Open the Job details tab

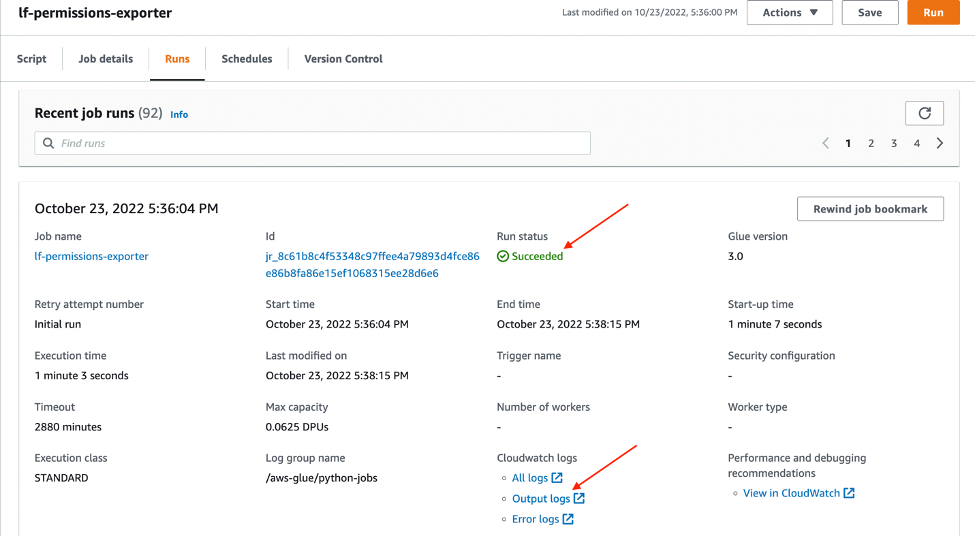[x=105, y=59]
